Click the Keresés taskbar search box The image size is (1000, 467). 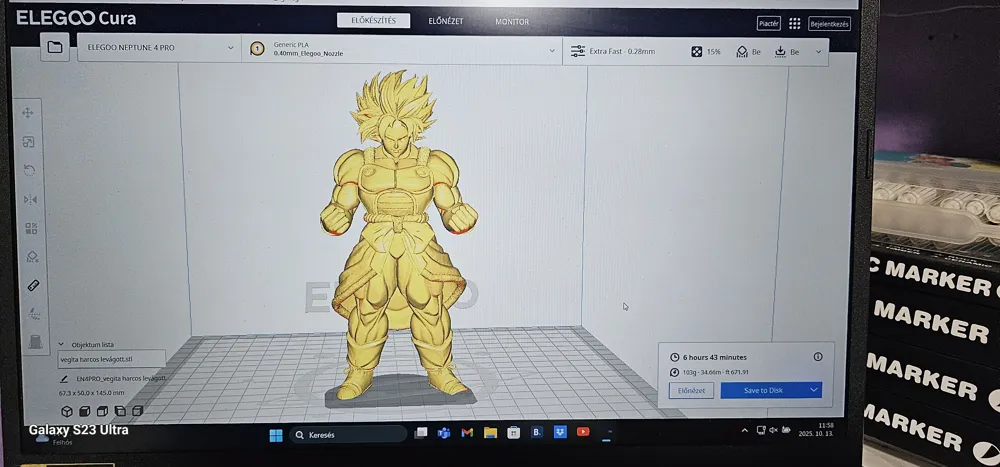348,434
